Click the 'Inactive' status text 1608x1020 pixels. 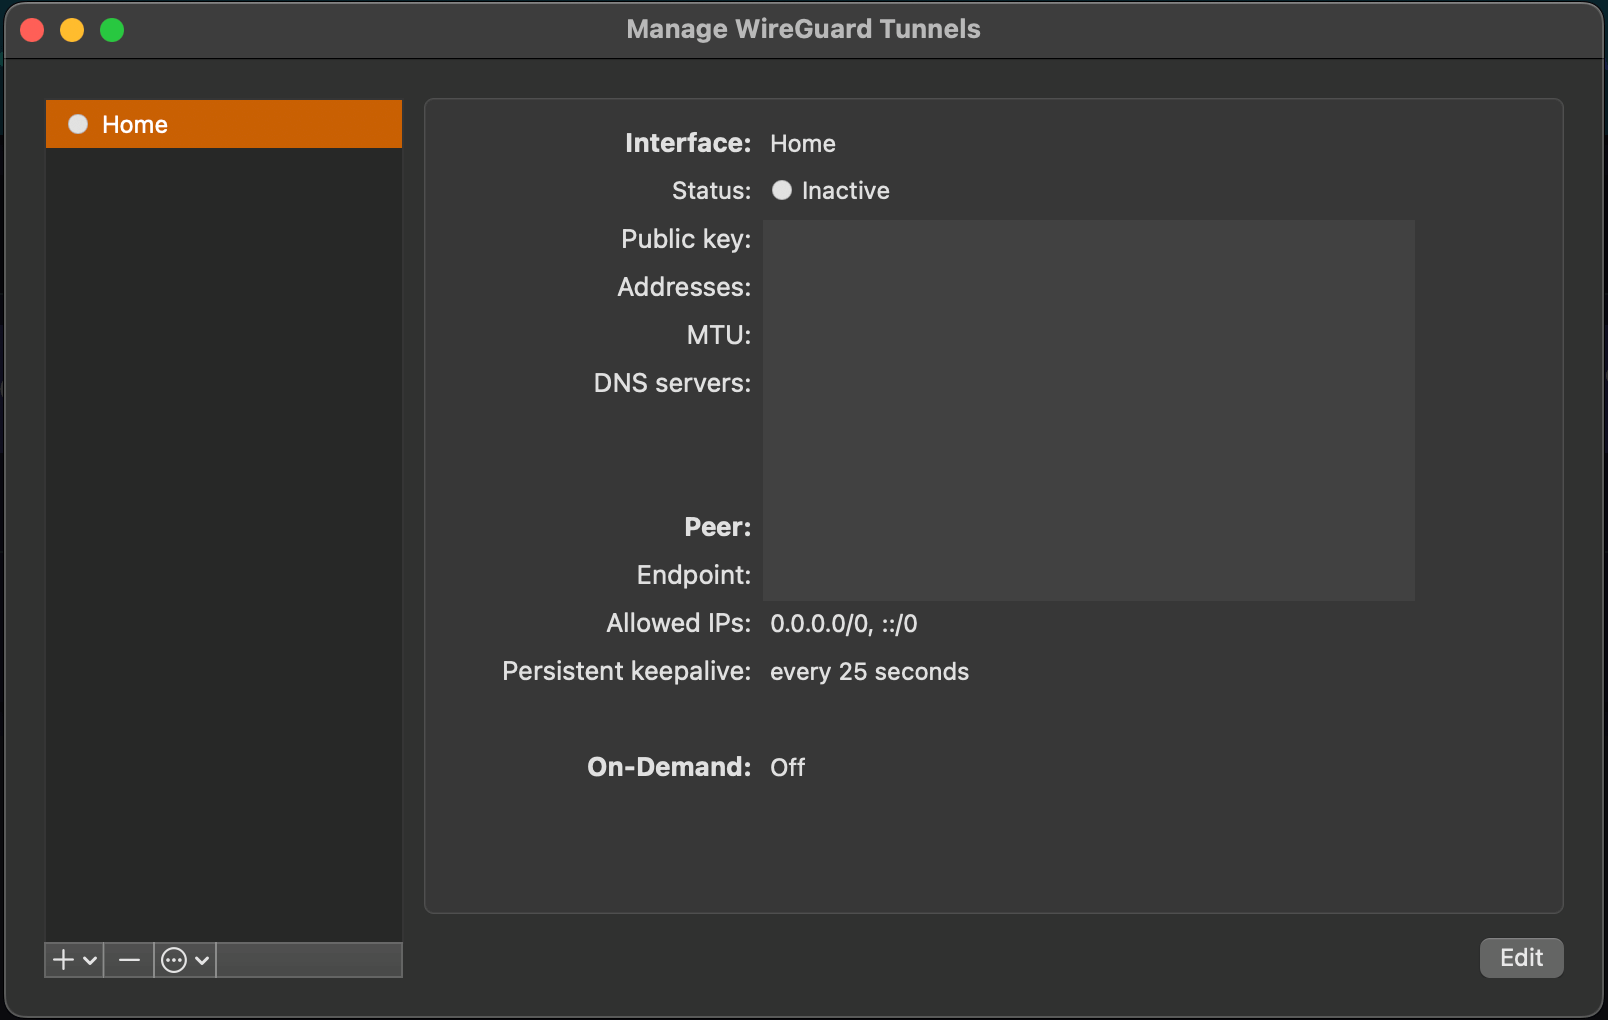845,191
